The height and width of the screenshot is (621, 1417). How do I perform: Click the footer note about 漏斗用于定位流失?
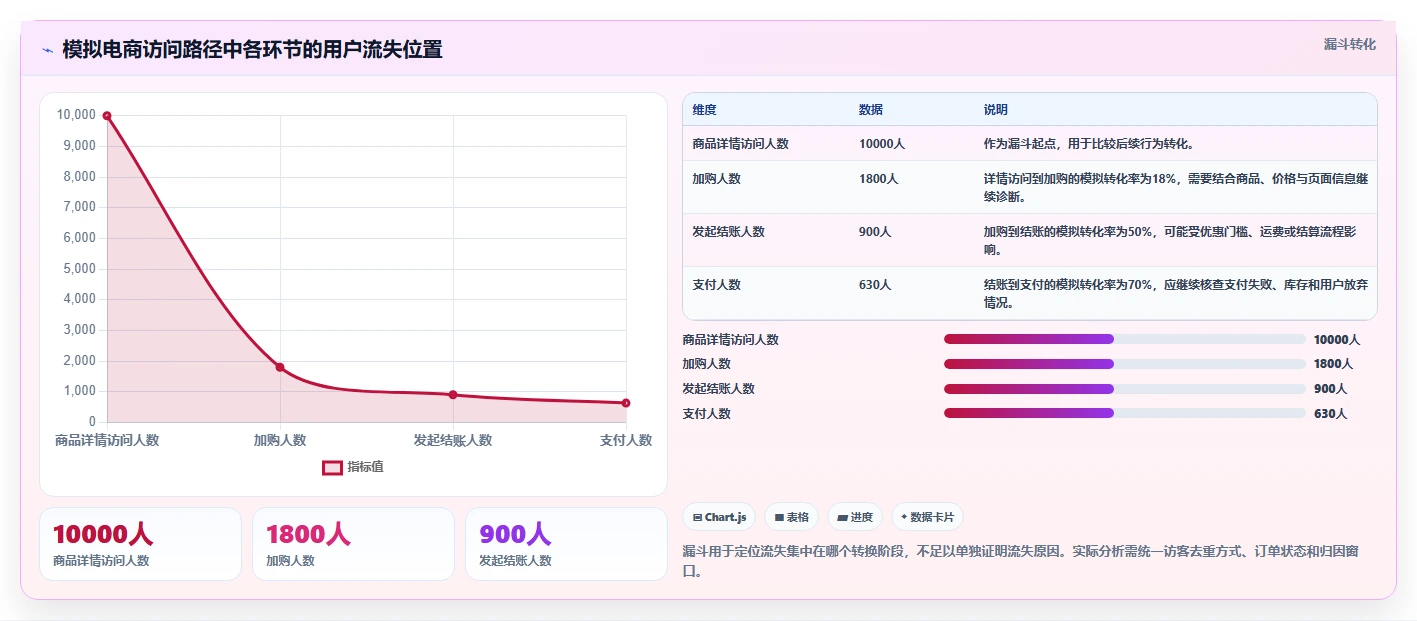(x=1020, y=562)
